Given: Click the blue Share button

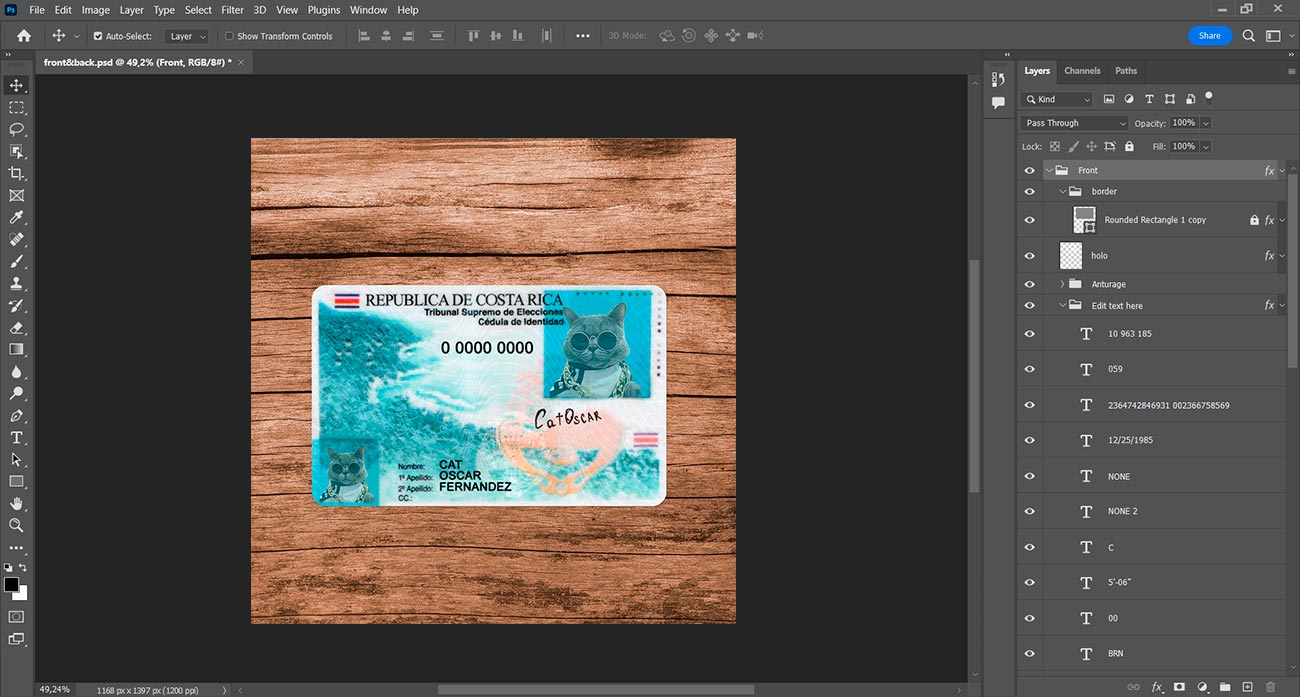Looking at the screenshot, I should [x=1210, y=36].
